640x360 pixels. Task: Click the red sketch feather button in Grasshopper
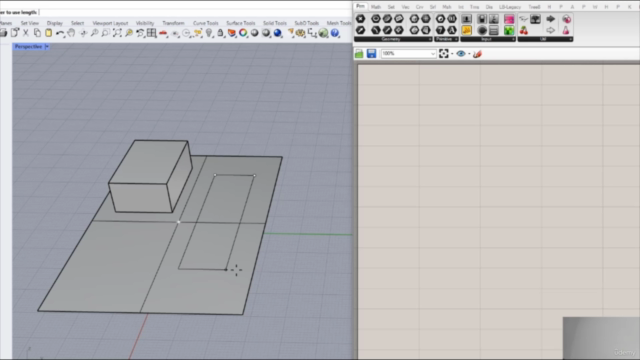[477, 53]
